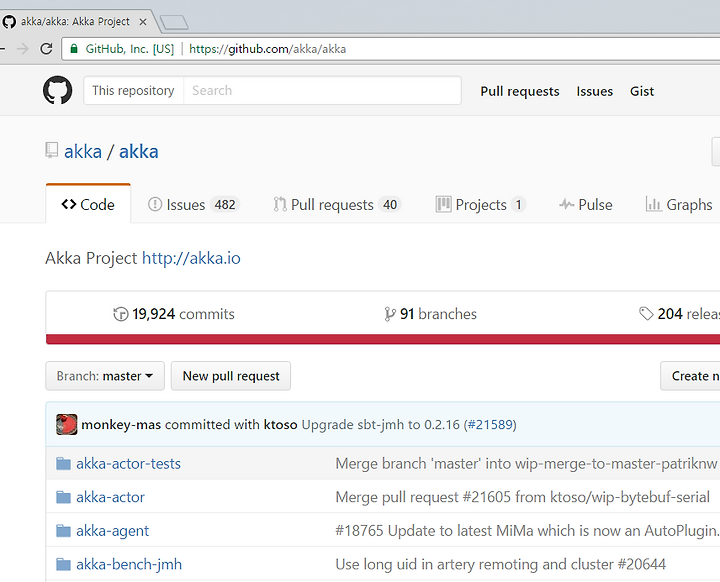Open the akka-bench-jmh folder

coord(129,565)
